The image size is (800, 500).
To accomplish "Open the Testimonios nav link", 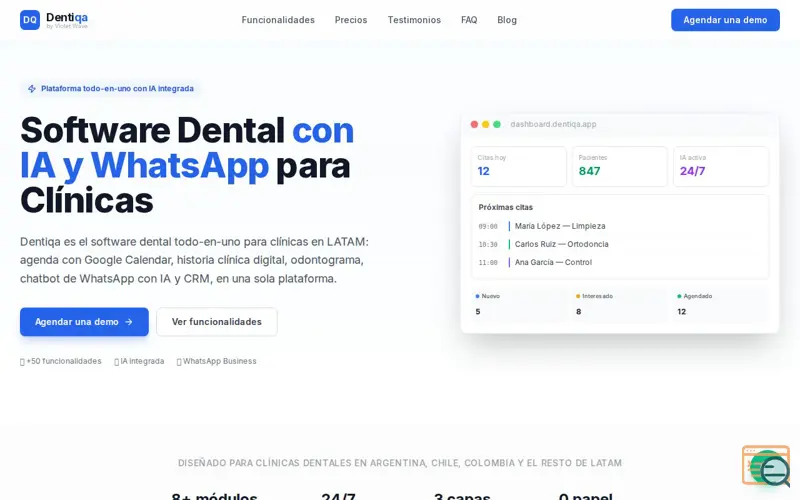I will (x=414, y=20).
